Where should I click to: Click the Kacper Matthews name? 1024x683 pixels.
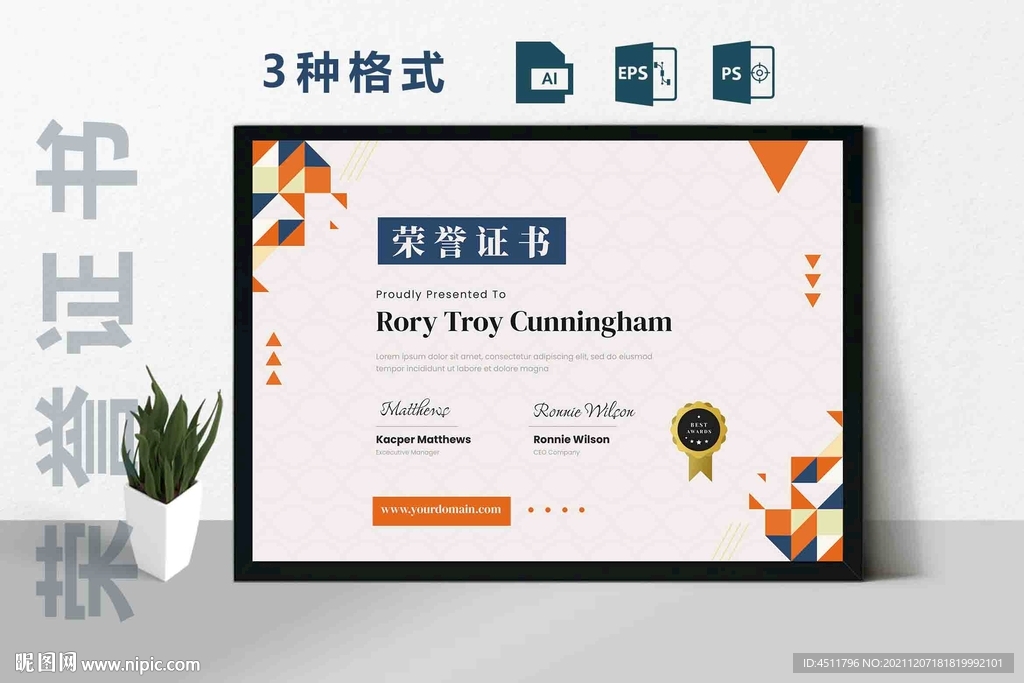click(x=423, y=439)
